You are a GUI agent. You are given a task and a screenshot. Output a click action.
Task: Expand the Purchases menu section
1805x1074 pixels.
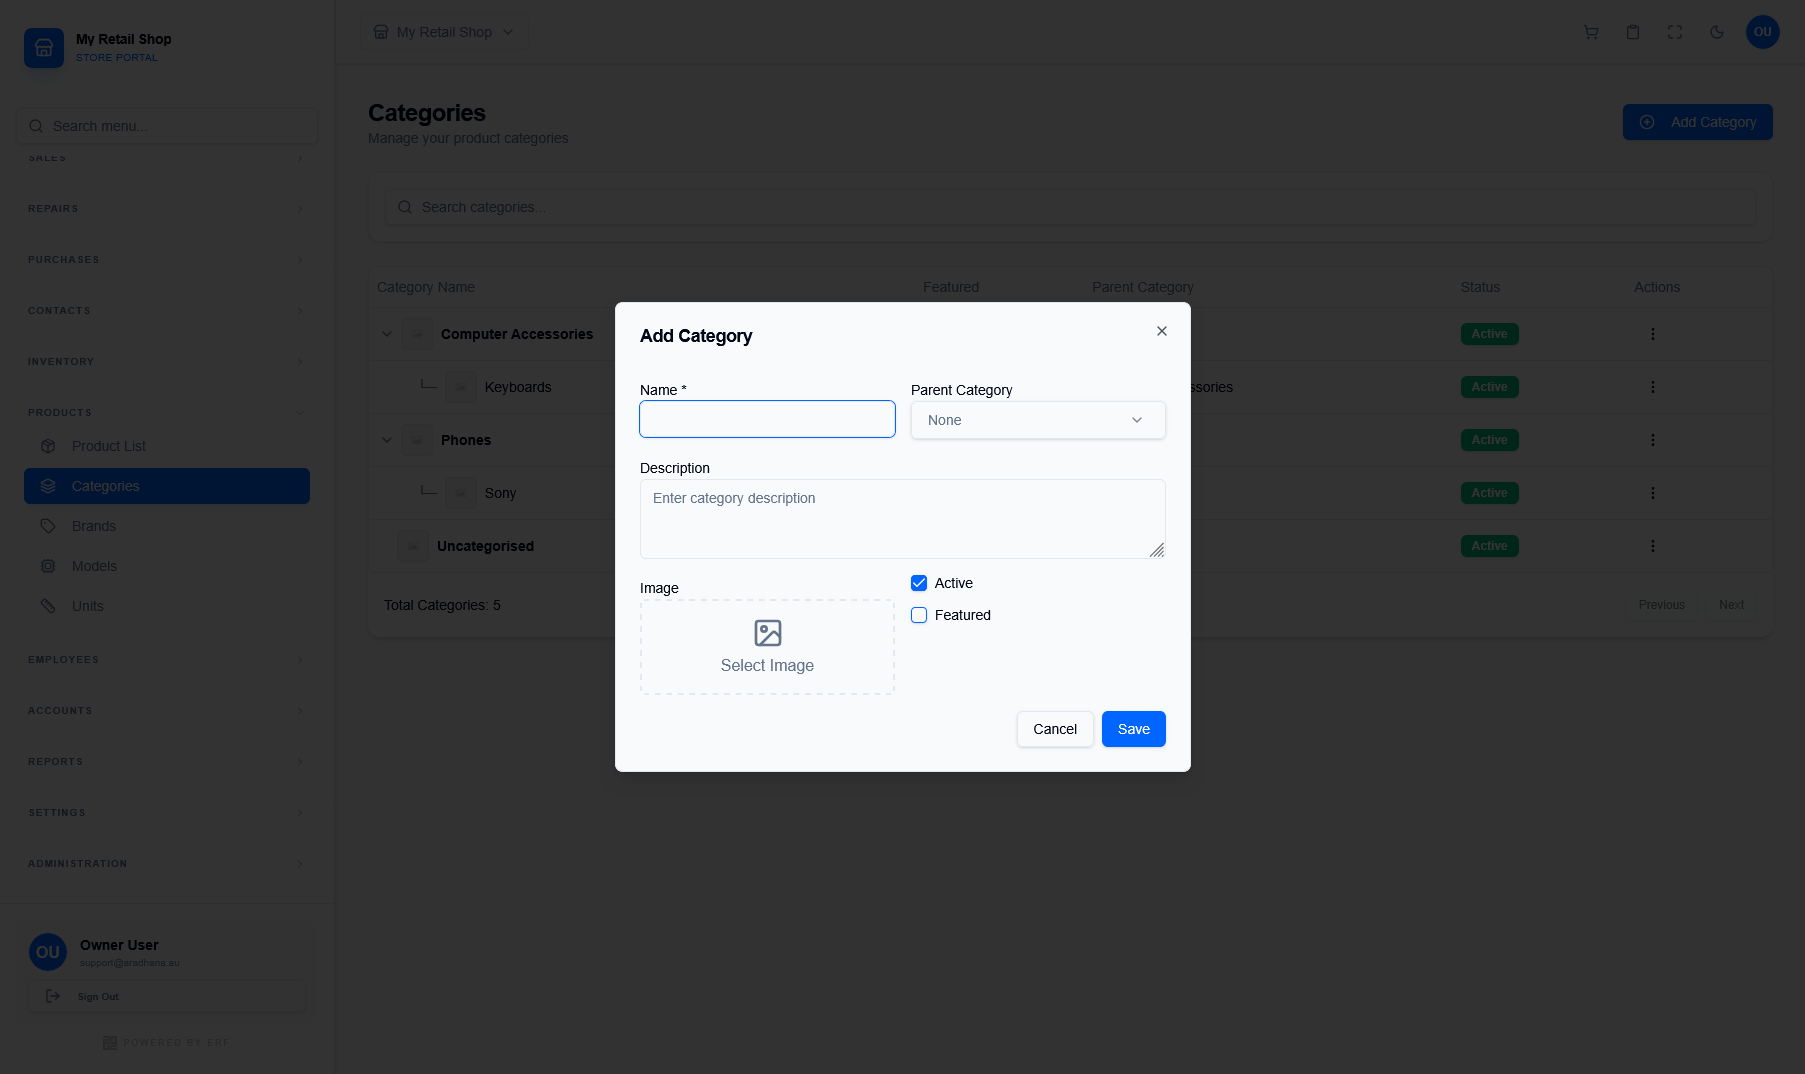tap(166, 260)
